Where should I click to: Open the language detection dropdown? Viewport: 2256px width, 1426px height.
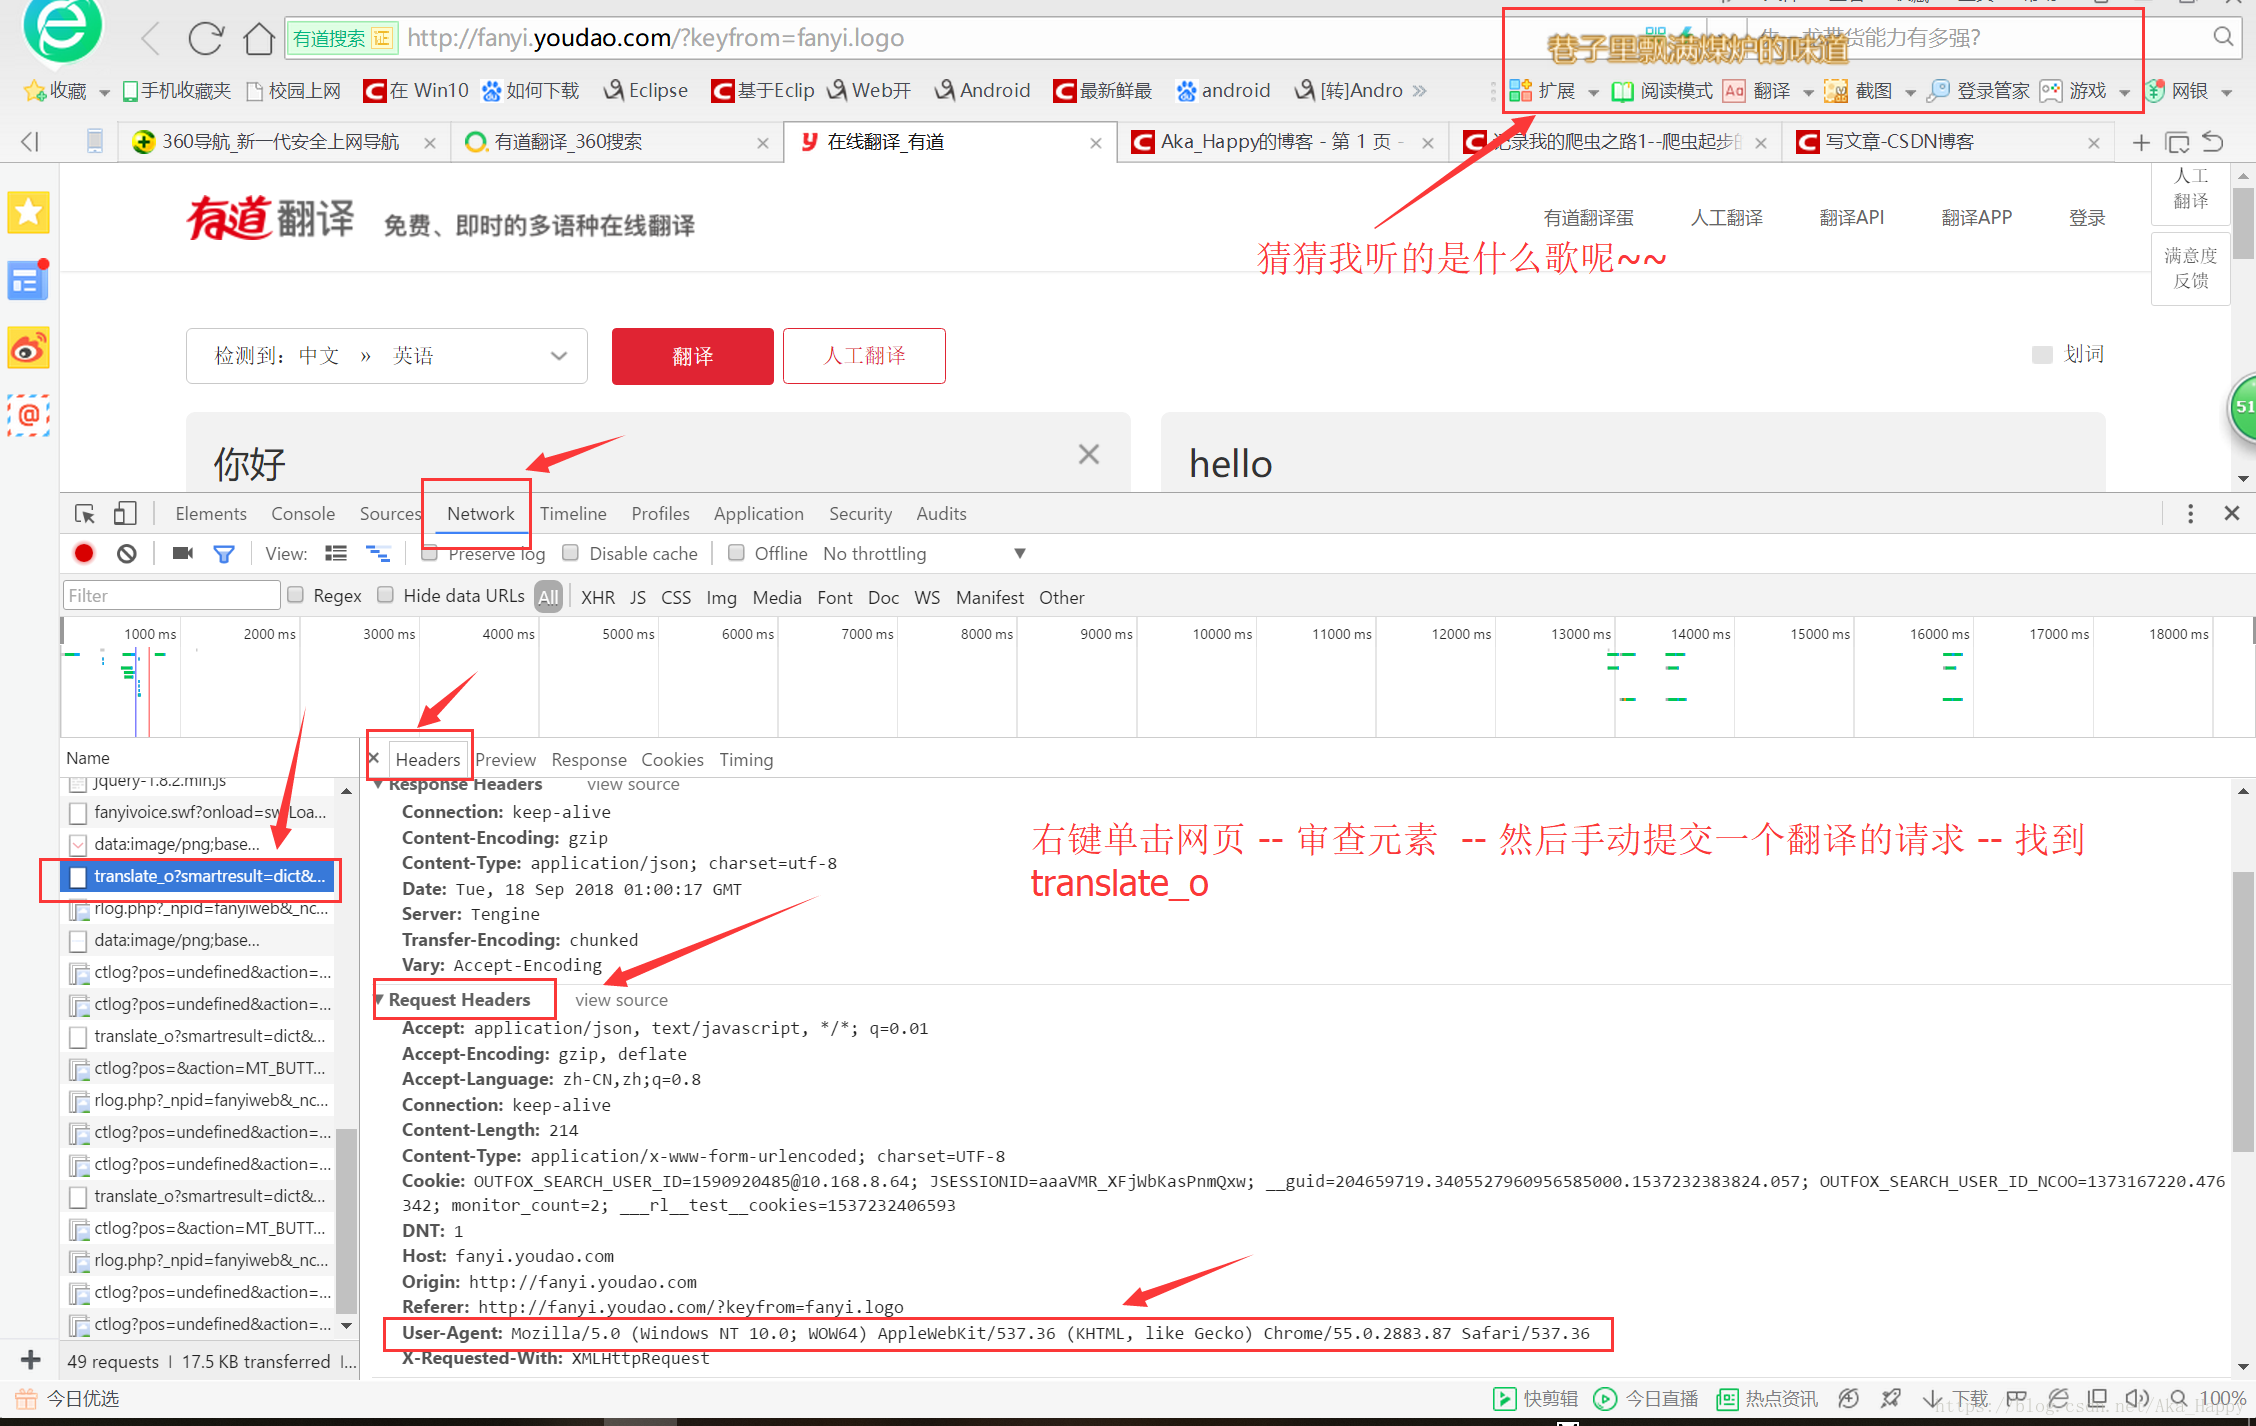(386, 356)
